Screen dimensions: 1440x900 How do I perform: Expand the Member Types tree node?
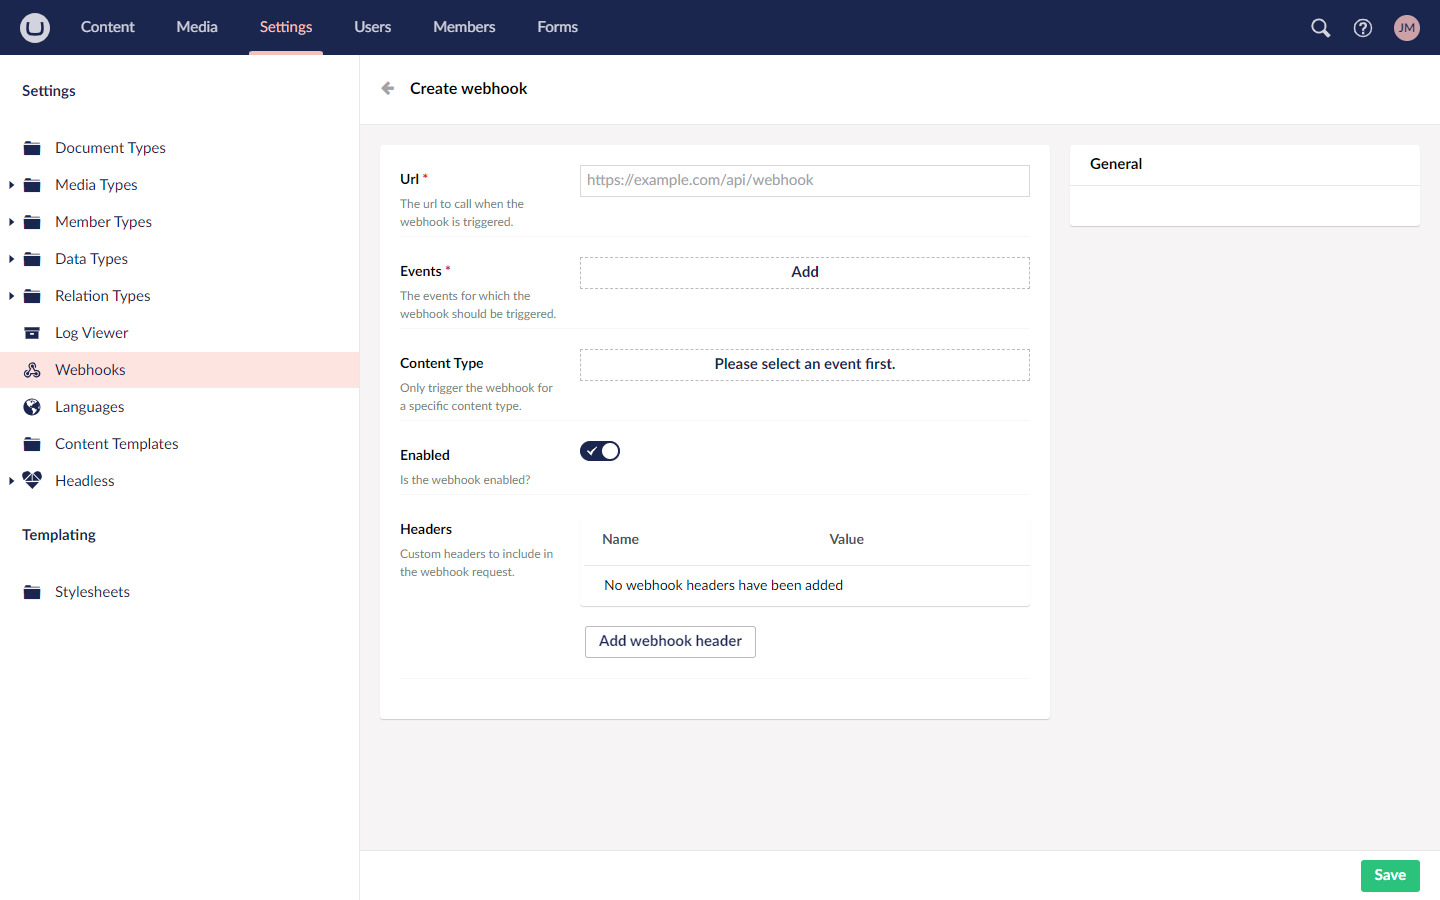(10, 221)
